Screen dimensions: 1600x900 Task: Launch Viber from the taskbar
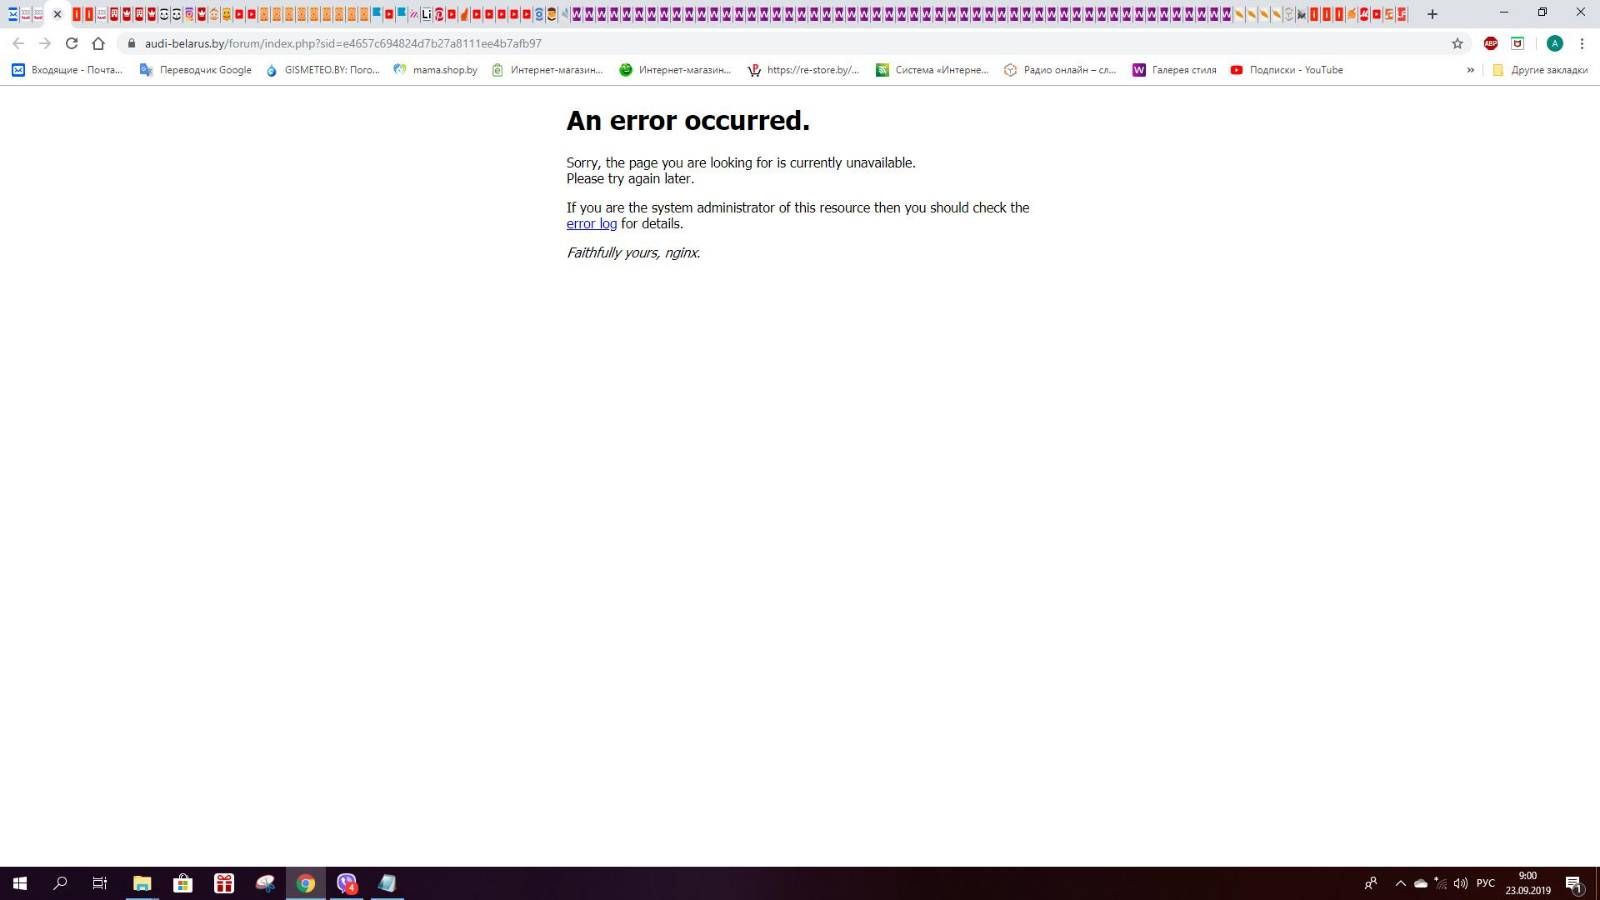coord(346,883)
